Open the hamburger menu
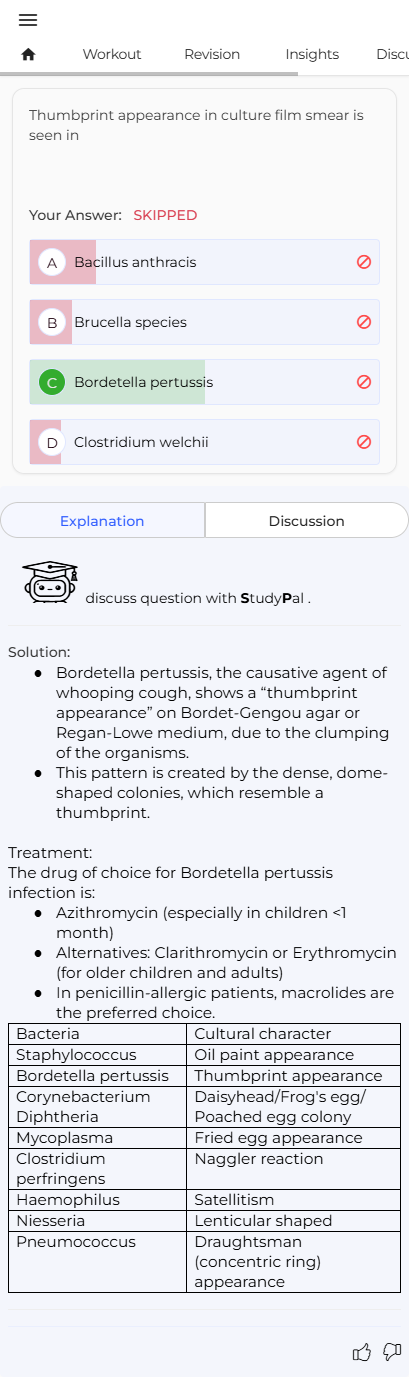Screen dimensions: 409x1377 point(28,20)
